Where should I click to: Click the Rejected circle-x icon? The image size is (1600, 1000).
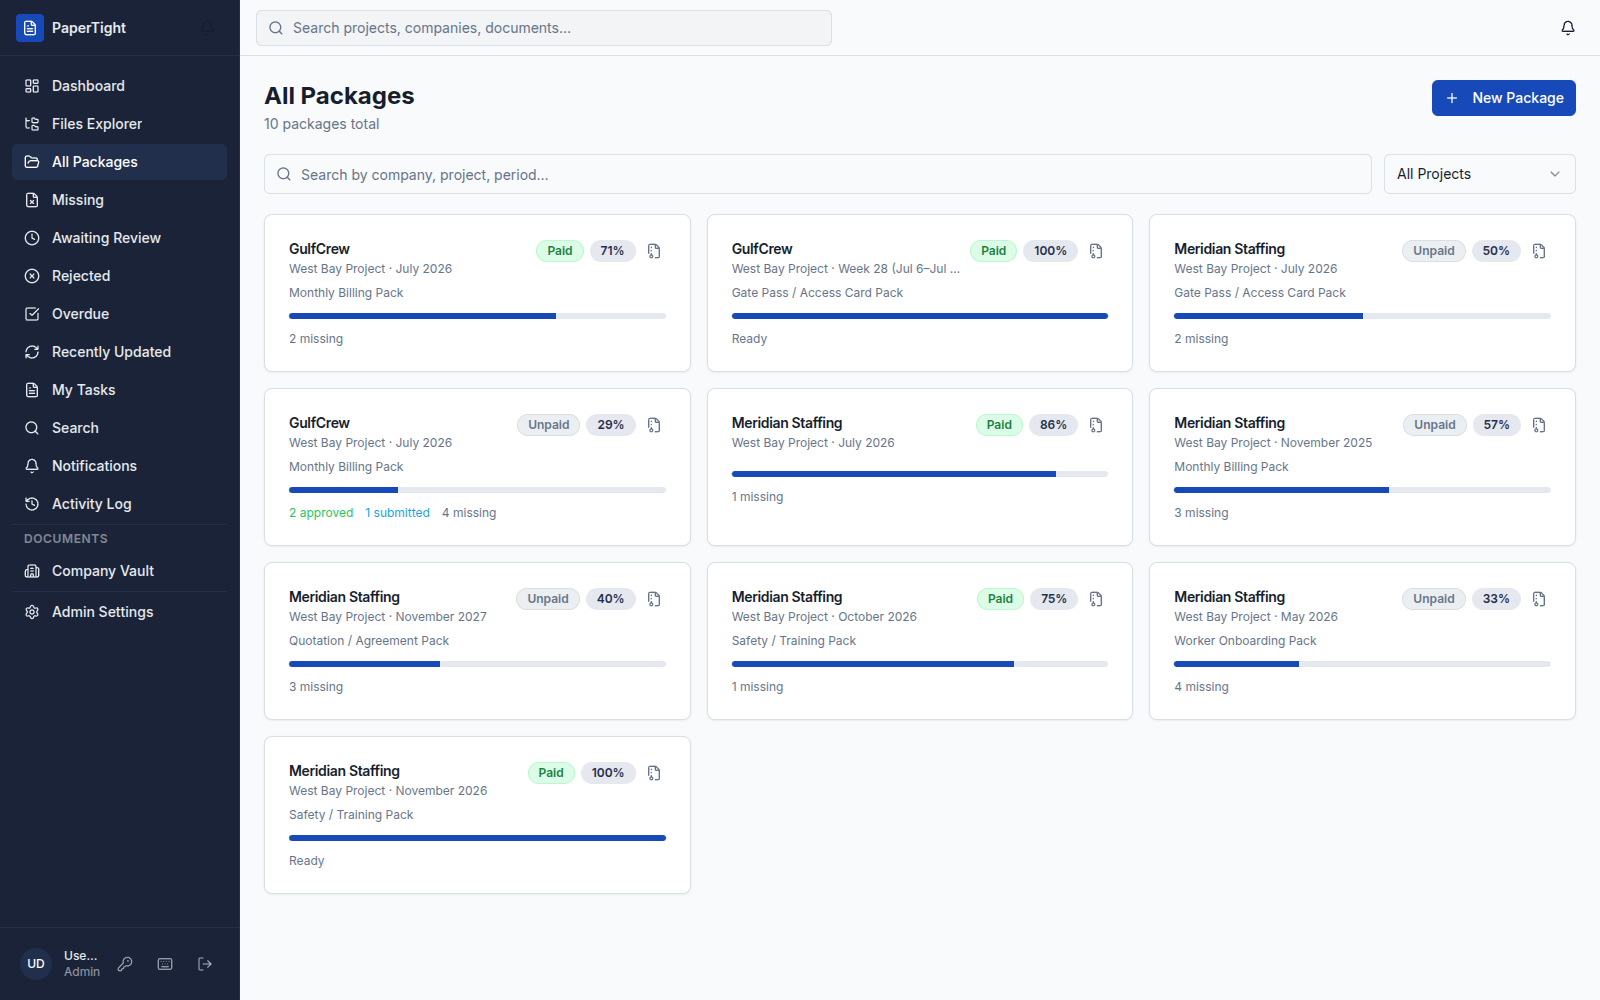(x=32, y=276)
